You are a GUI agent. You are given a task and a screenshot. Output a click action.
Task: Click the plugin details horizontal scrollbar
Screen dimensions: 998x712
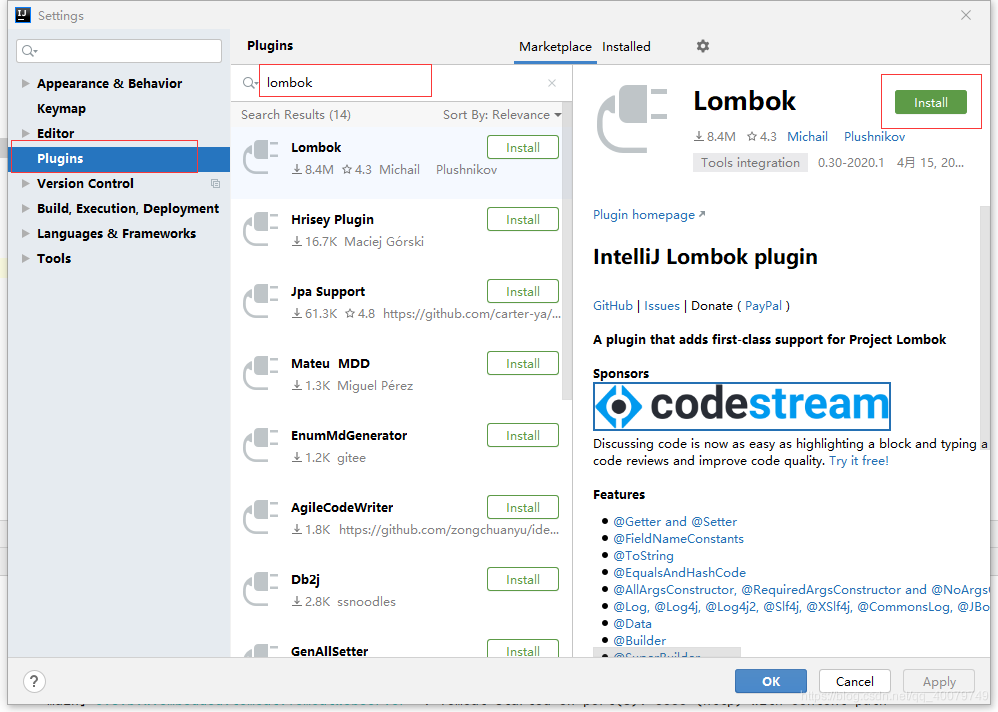coord(667,652)
